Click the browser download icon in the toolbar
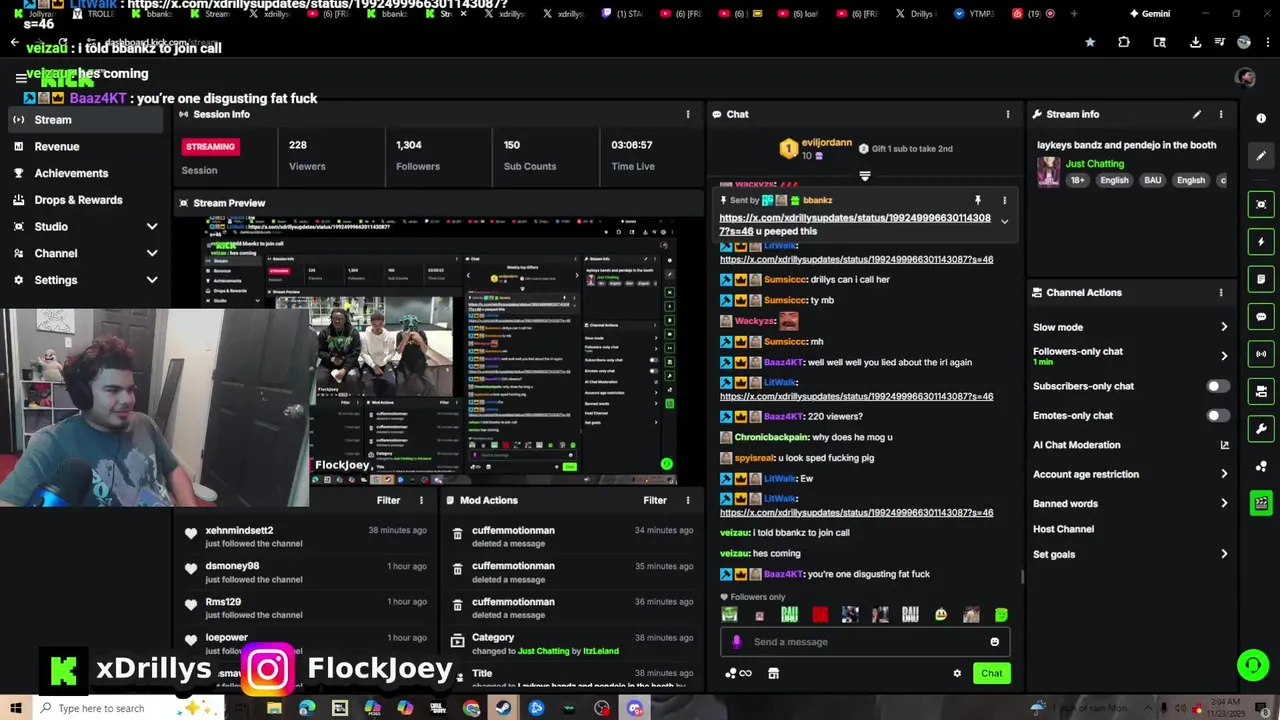Viewport: 1280px width, 720px height. (x=1195, y=42)
